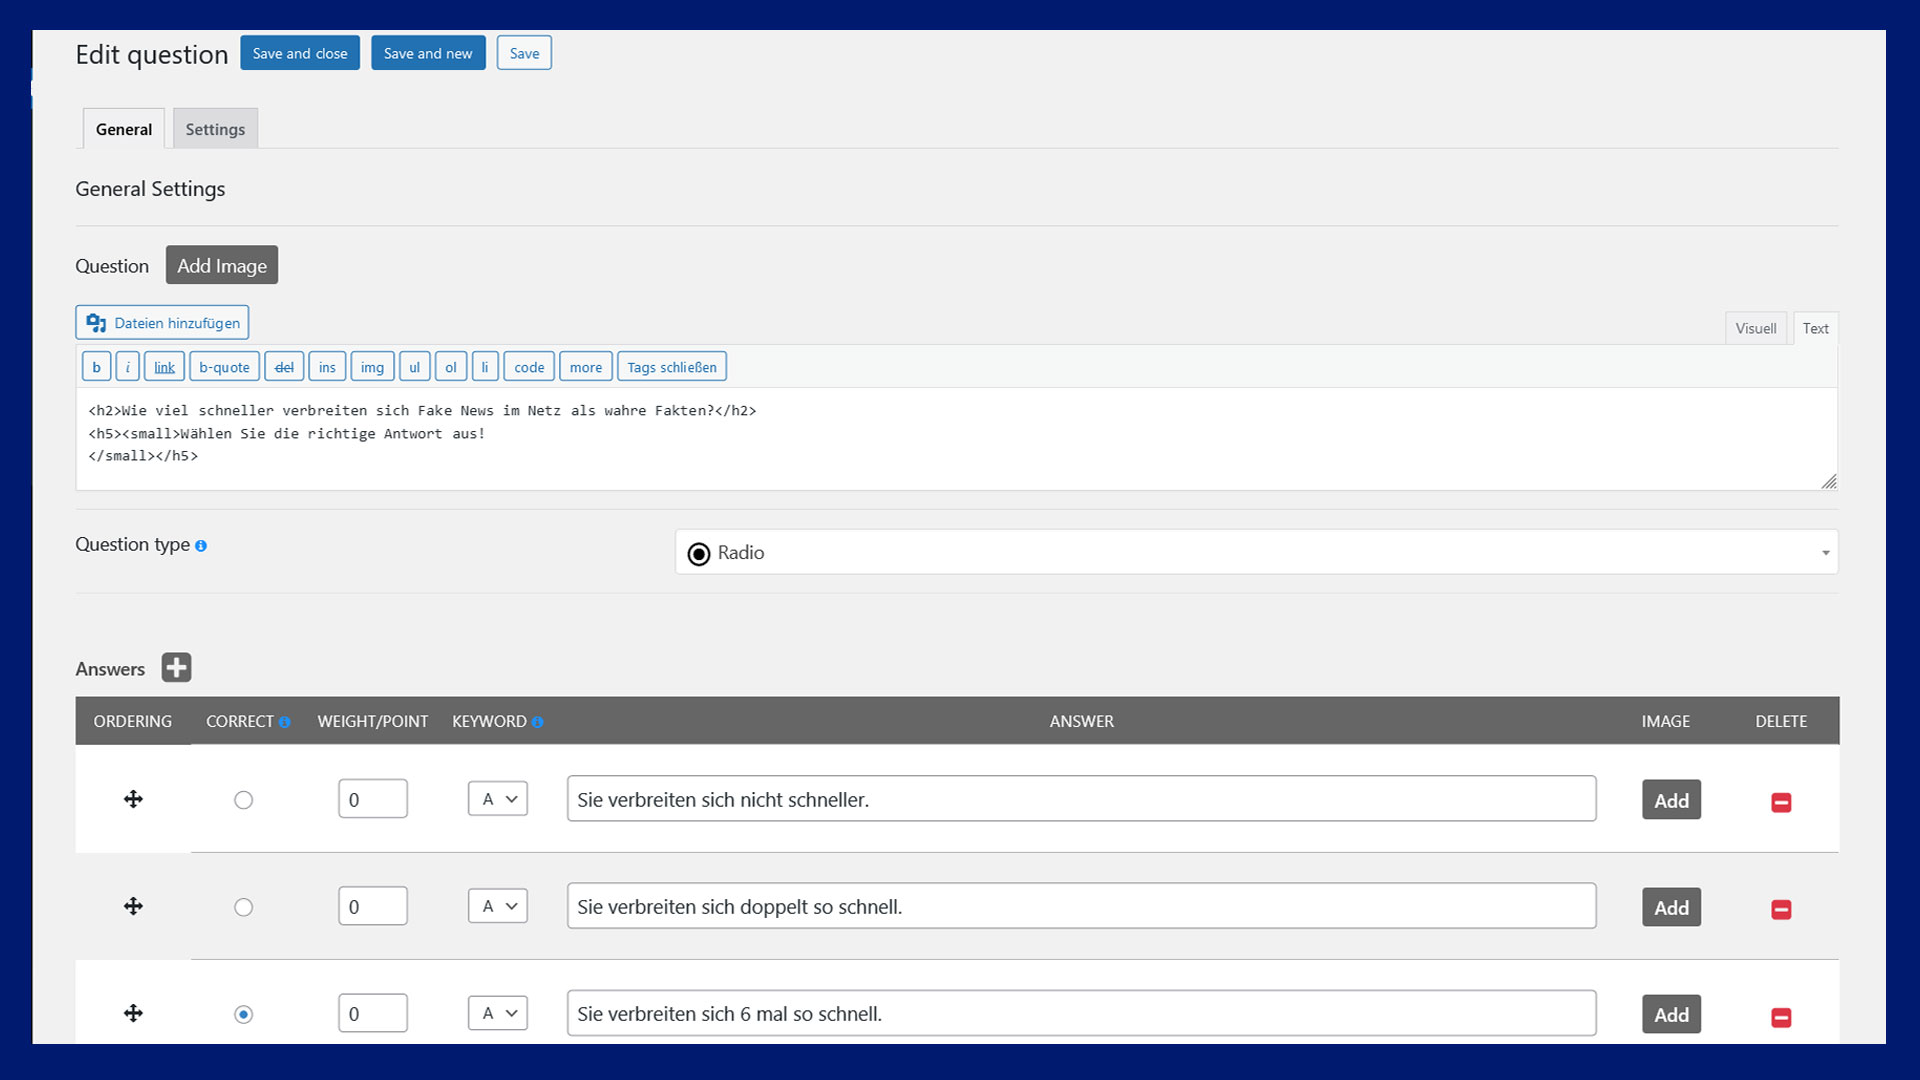The width and height of the screenshot is (1920, 1080).
Task: Click the Question type info icon
Action: (x=201, y=546)
